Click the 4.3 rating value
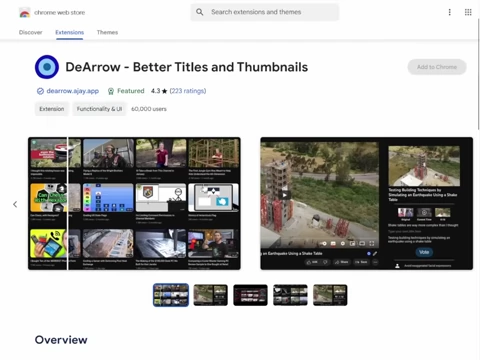The height and width of the screenshot is (360, 480). 155,91
